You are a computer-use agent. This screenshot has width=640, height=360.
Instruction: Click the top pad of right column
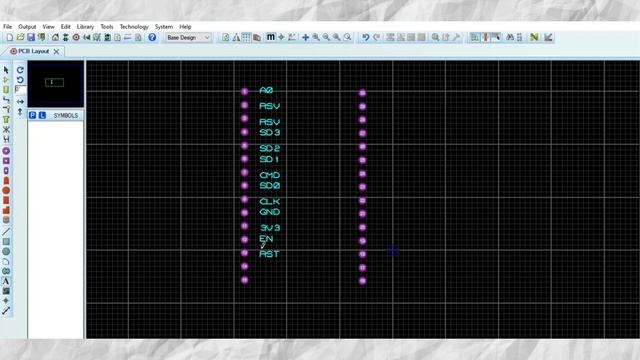362,93
